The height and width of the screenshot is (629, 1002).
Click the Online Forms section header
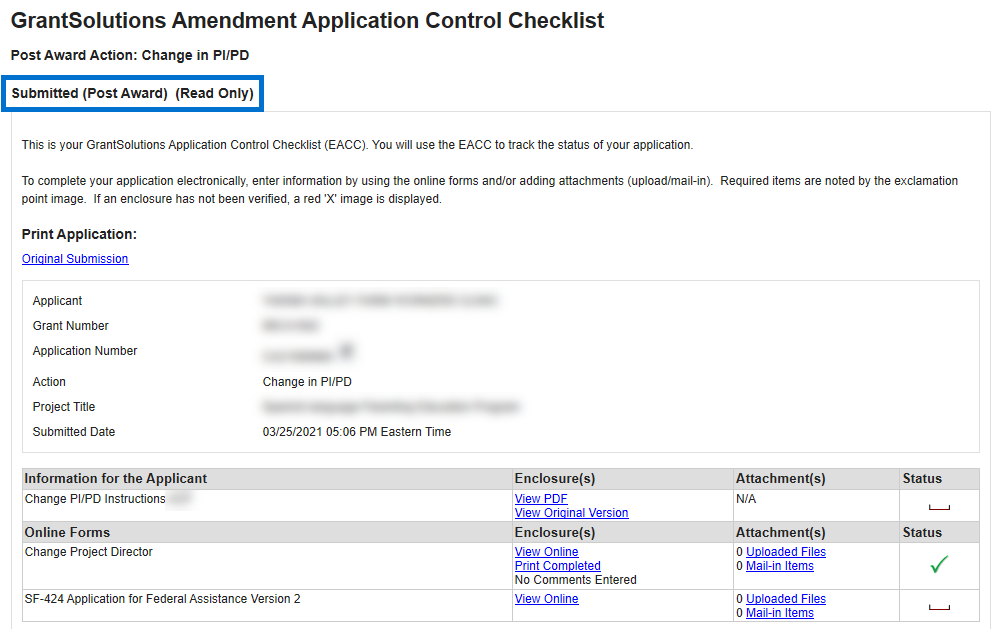(x=67, y=533)
